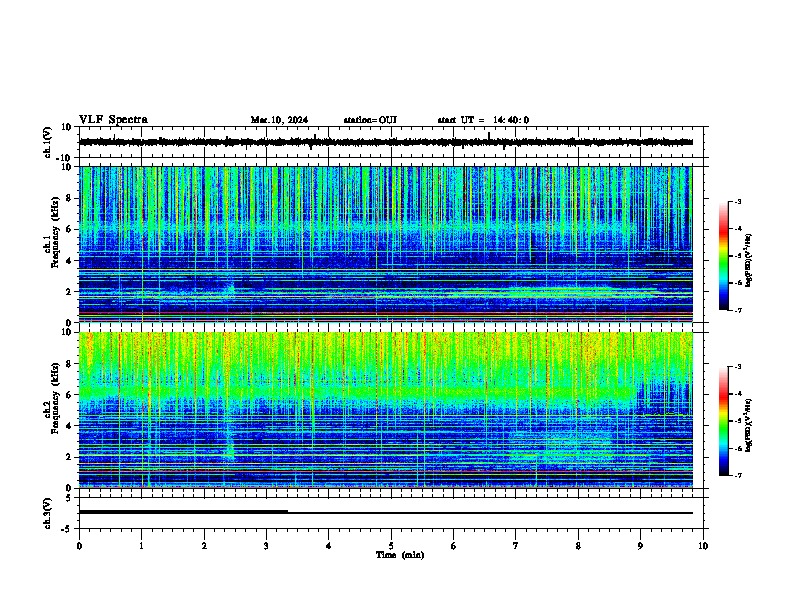Click the time axis tick label "7"

click(516, 546)
